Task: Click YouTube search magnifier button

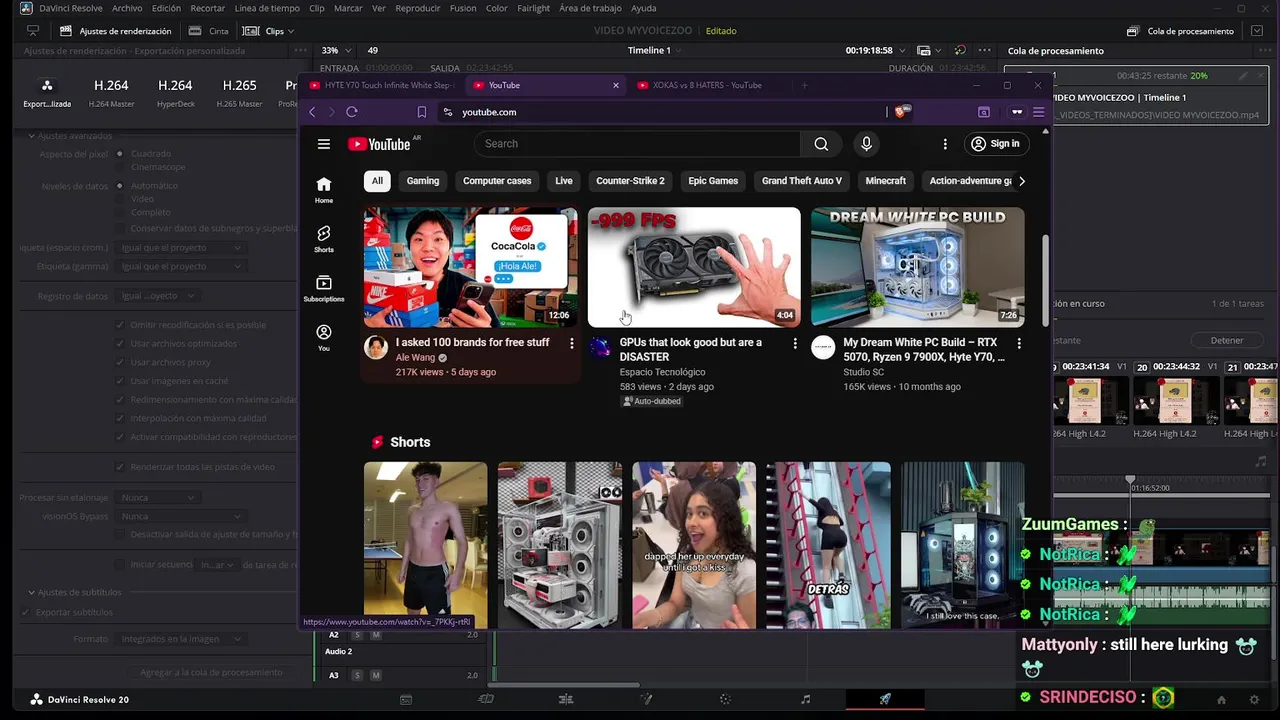Action: pos(821,144)
